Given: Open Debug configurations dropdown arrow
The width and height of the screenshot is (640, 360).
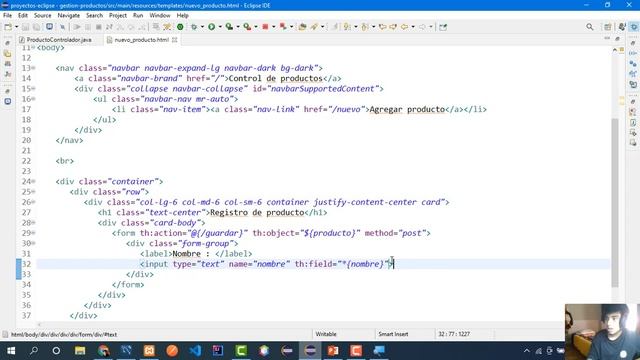Looking at the screenshot, I should pos(202,27).
